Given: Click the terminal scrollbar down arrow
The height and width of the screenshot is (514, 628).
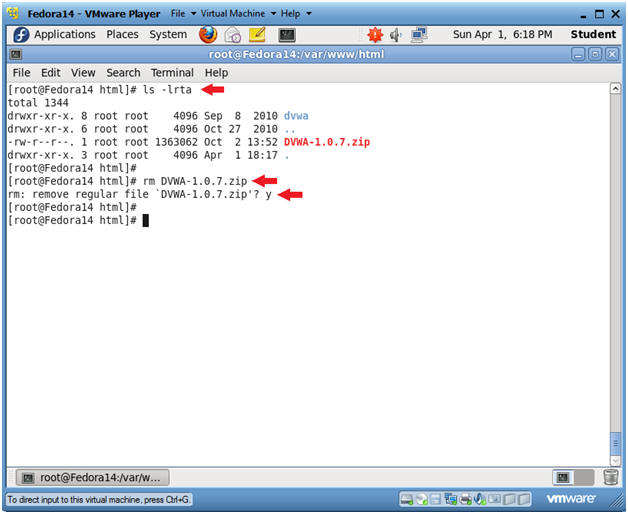Looking at the screenshot, I should (615, 461).
